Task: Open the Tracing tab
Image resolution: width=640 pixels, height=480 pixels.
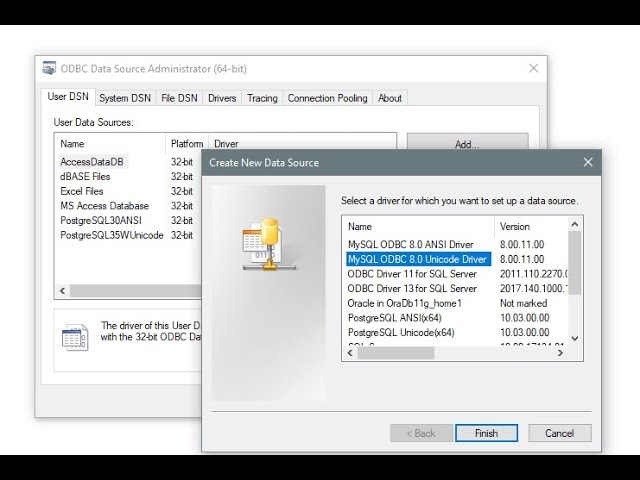Action: click(262, 98)
